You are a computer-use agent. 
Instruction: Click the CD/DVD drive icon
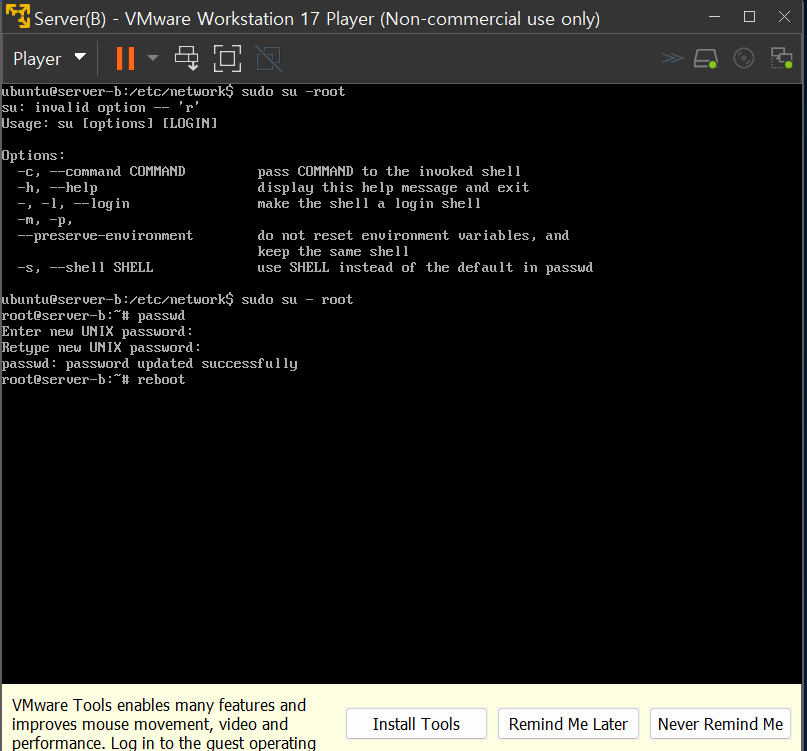[744, 58]
